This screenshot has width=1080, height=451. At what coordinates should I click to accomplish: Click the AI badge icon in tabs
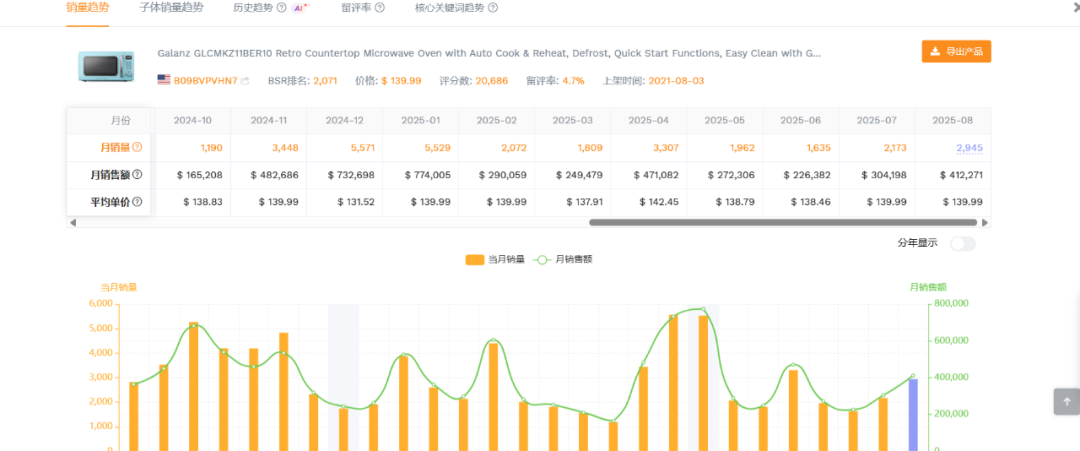click(x=300, y=8)
